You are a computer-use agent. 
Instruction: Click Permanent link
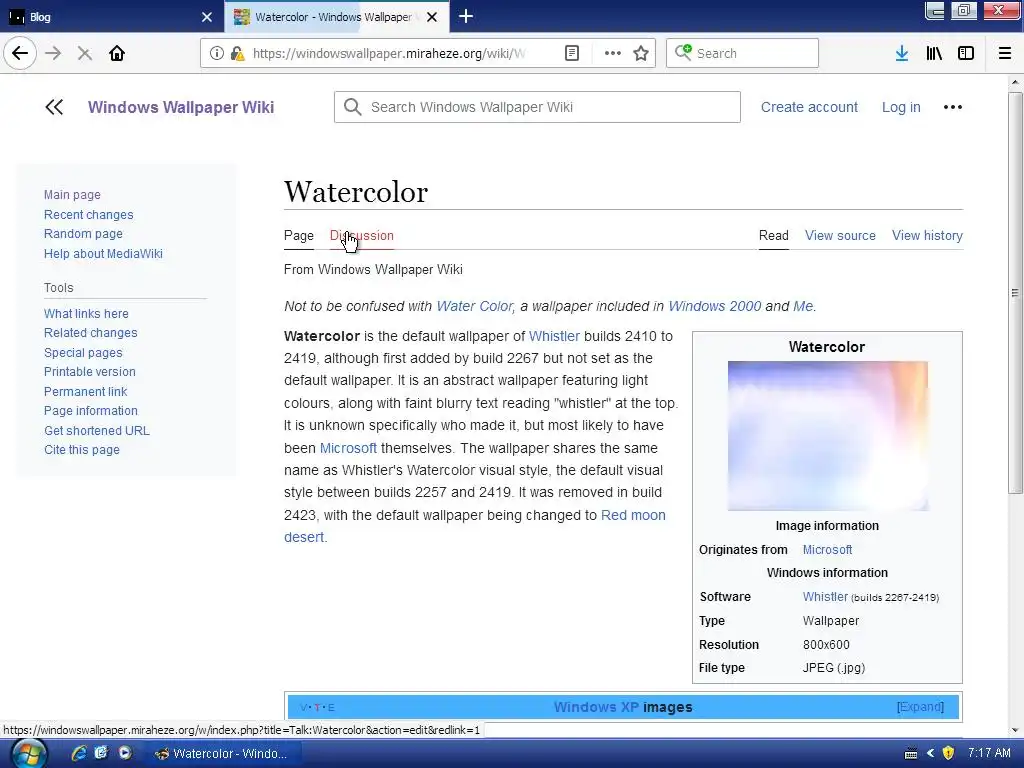click(x=86, y=391)
